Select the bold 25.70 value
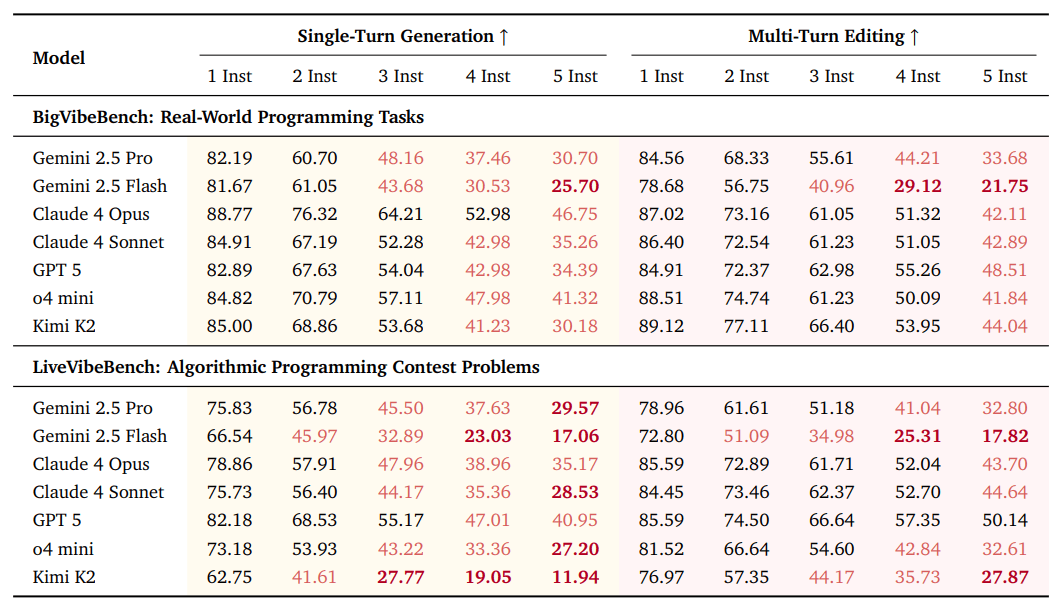The height and width of the screenshot is (609, 1062). click(575, 186)
